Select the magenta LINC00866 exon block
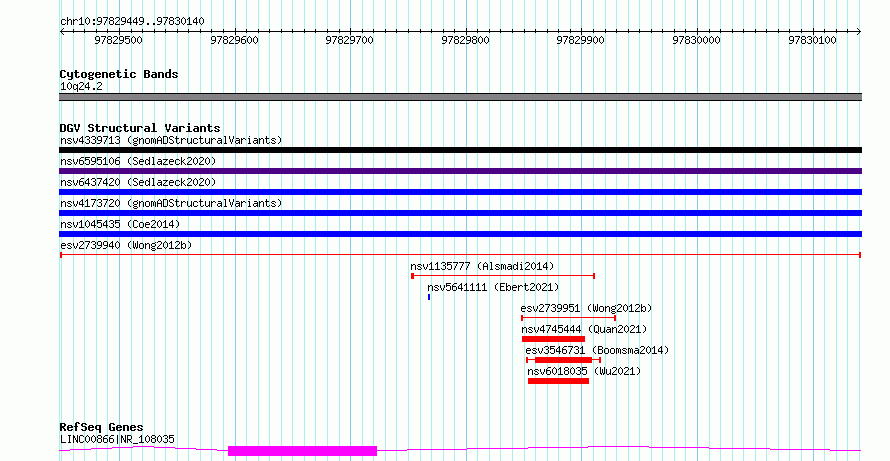The height and width of the screenshot is (461, 890). point(303,451)
